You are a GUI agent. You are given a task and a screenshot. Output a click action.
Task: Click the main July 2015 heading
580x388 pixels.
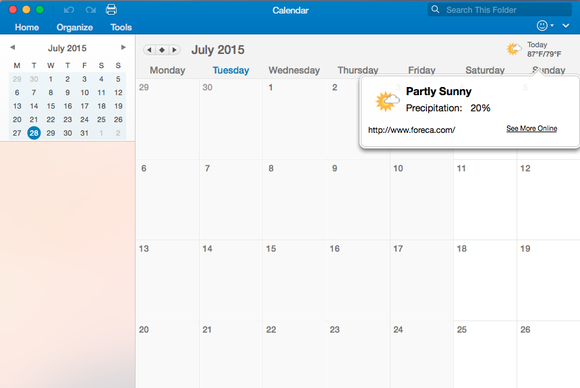(x=218, y=50)
